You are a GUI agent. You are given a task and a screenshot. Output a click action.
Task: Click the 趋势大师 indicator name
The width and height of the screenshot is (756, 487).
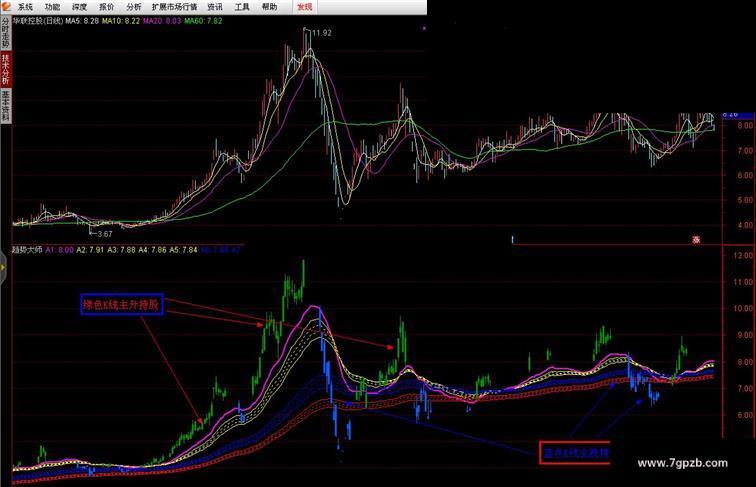tap(27, 250)
